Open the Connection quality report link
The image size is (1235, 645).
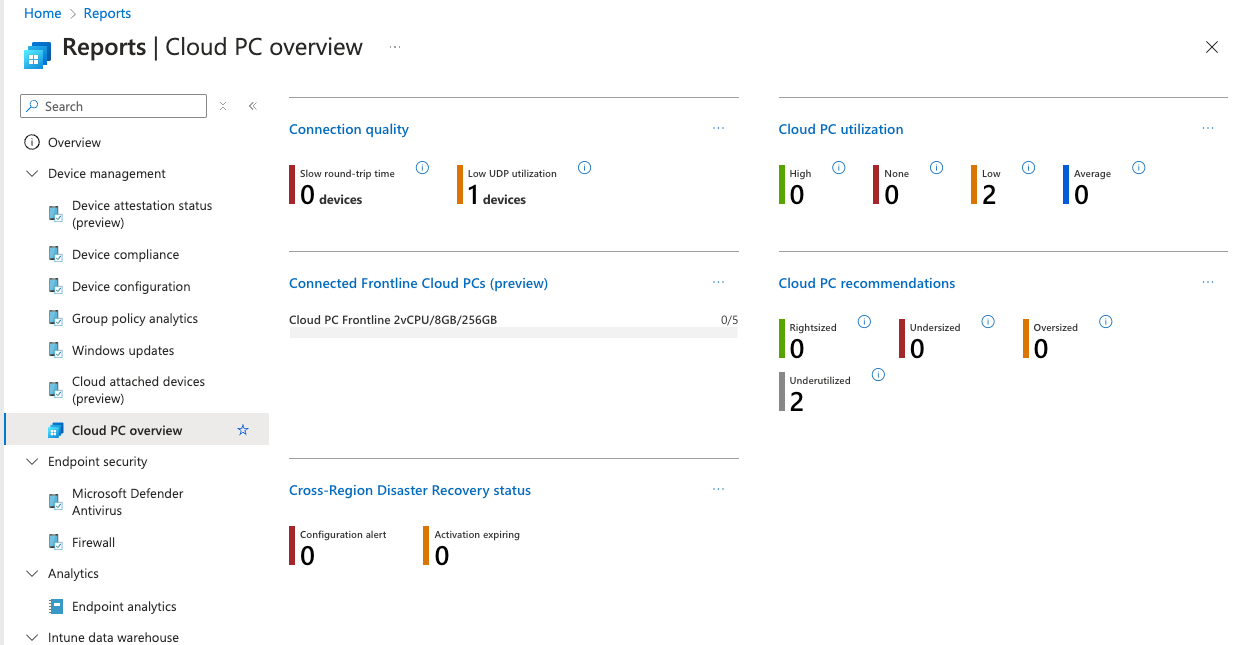point(349,129)
